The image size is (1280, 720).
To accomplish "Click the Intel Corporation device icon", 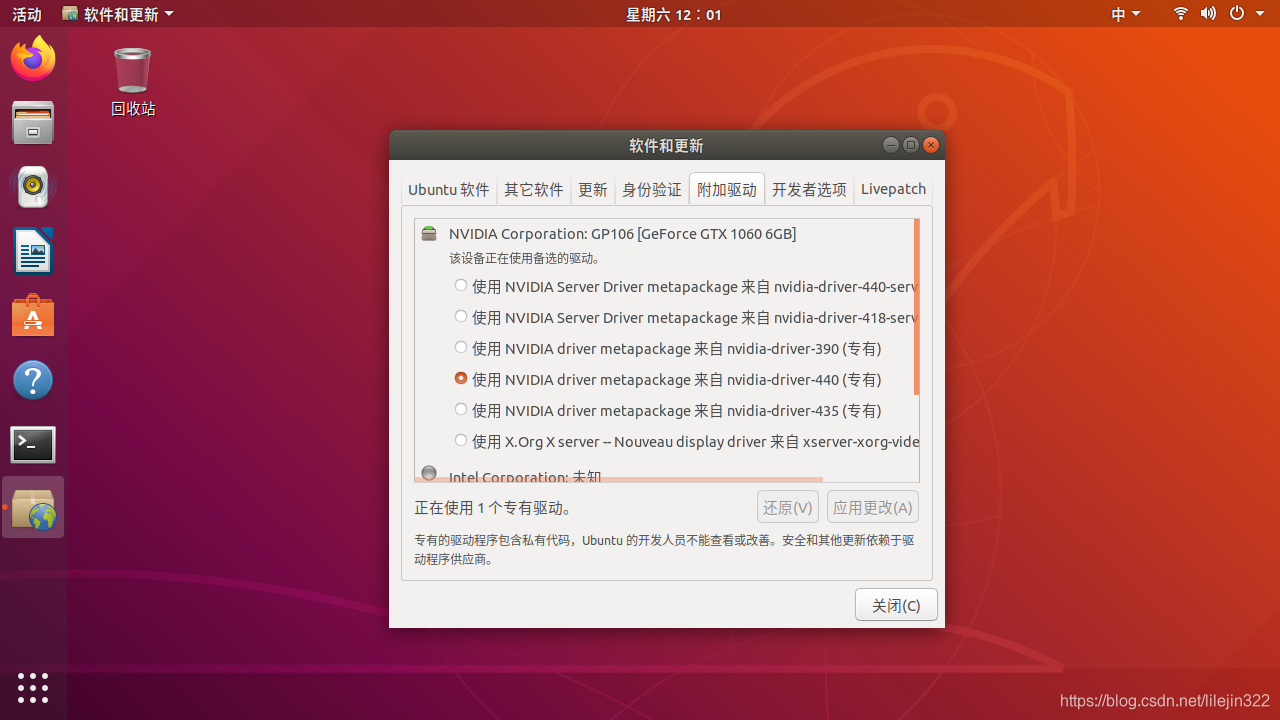I will coord(429,473).
